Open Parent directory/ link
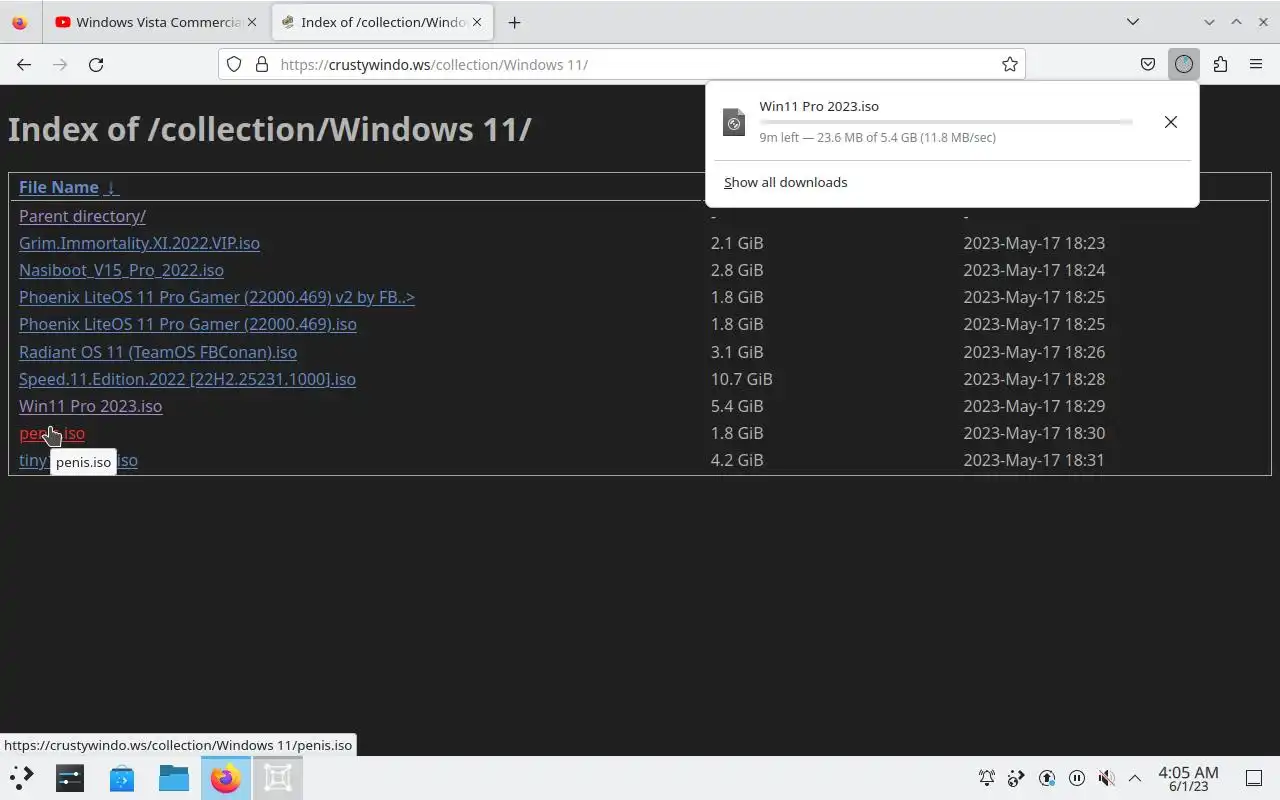Viewport: 1280px width, 800px height. click(82, 216)
